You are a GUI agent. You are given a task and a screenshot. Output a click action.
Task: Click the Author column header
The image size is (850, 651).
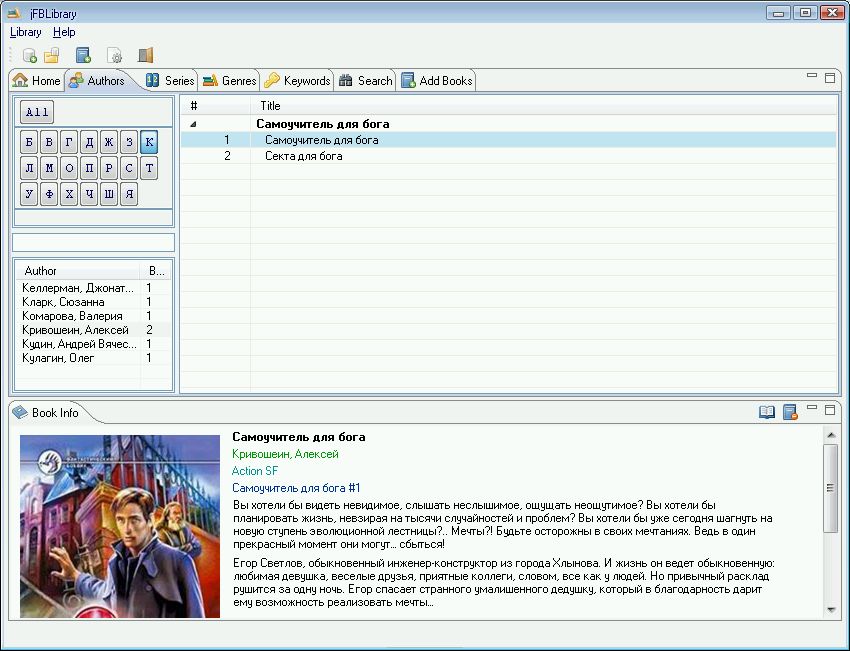click(78, 271)
